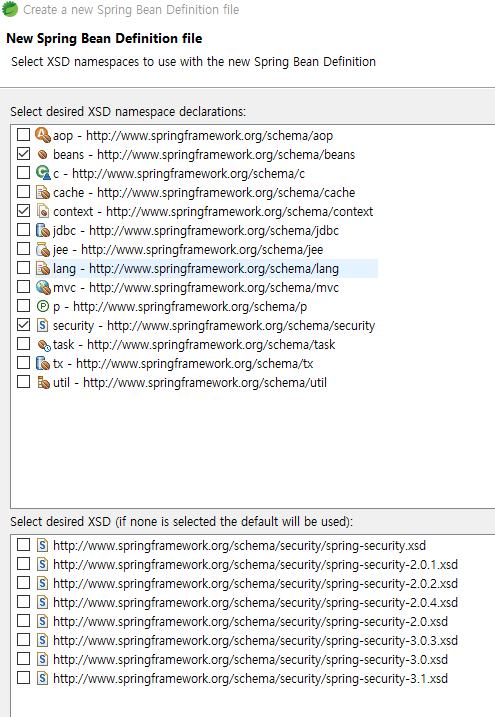
Task: Select checkbox for spring-security-2.0.xsd
Action: point(23,621)
